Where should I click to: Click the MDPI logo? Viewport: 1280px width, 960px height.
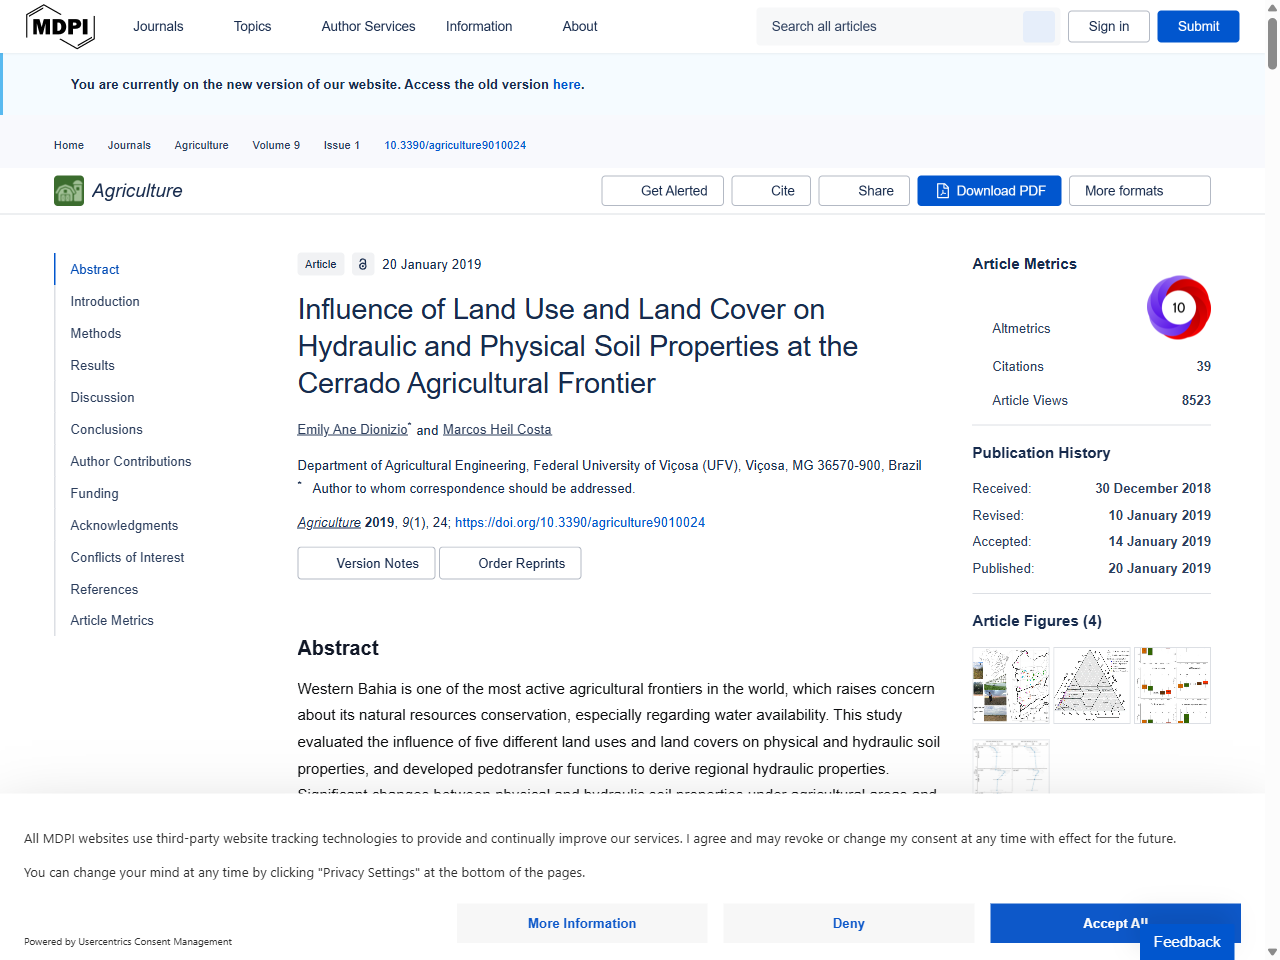[x=60, y=26]
